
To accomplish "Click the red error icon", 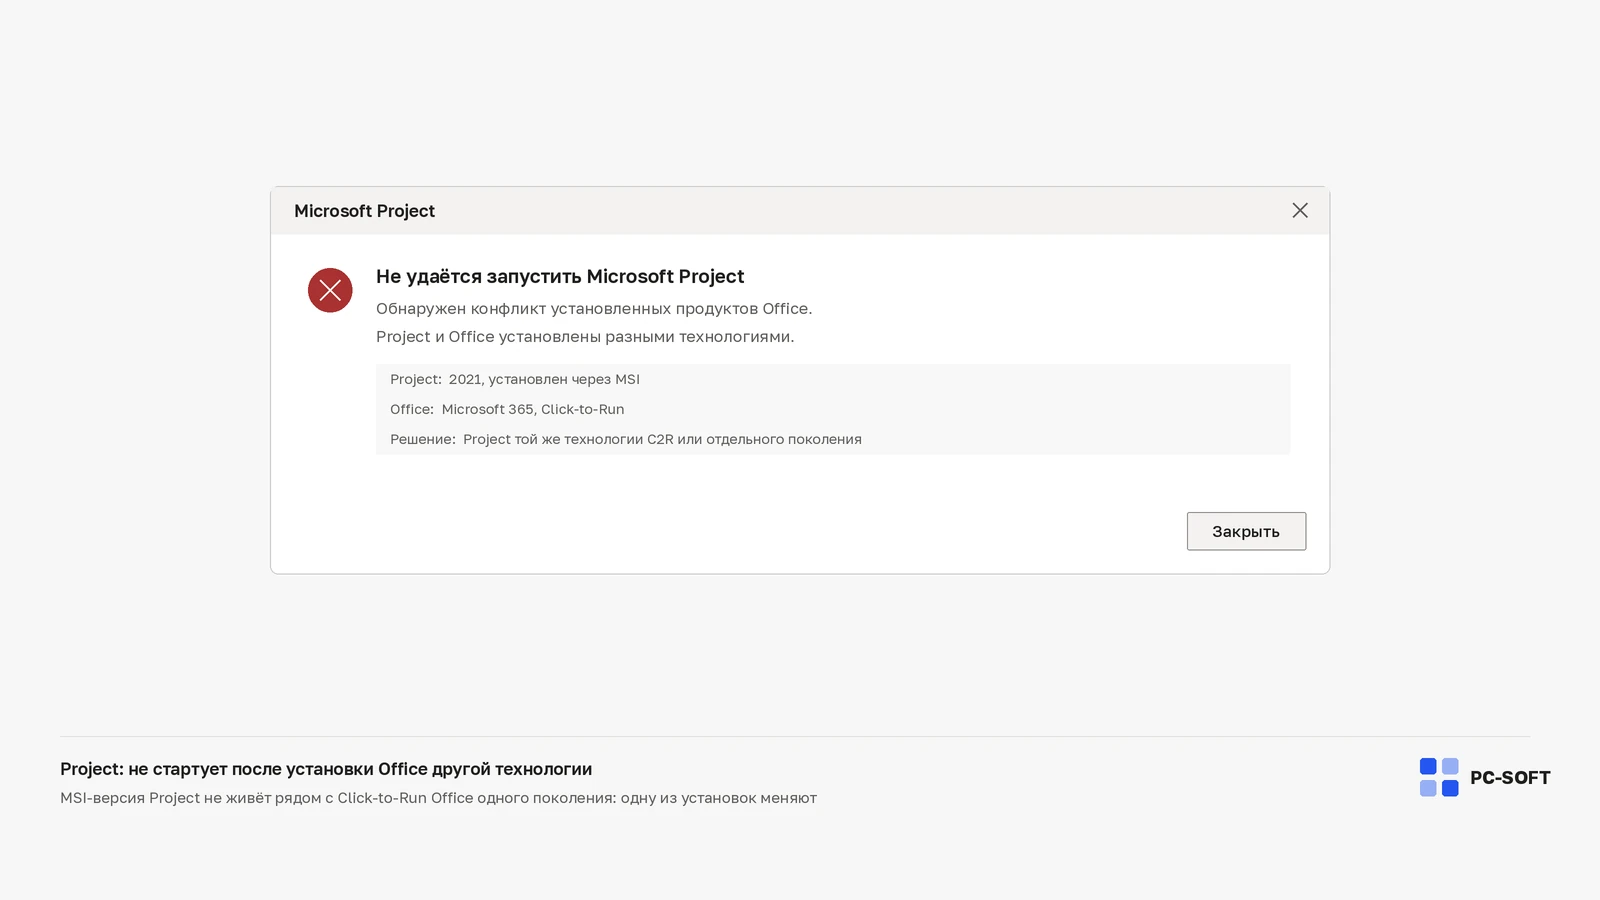I will [x=330, y=290].
